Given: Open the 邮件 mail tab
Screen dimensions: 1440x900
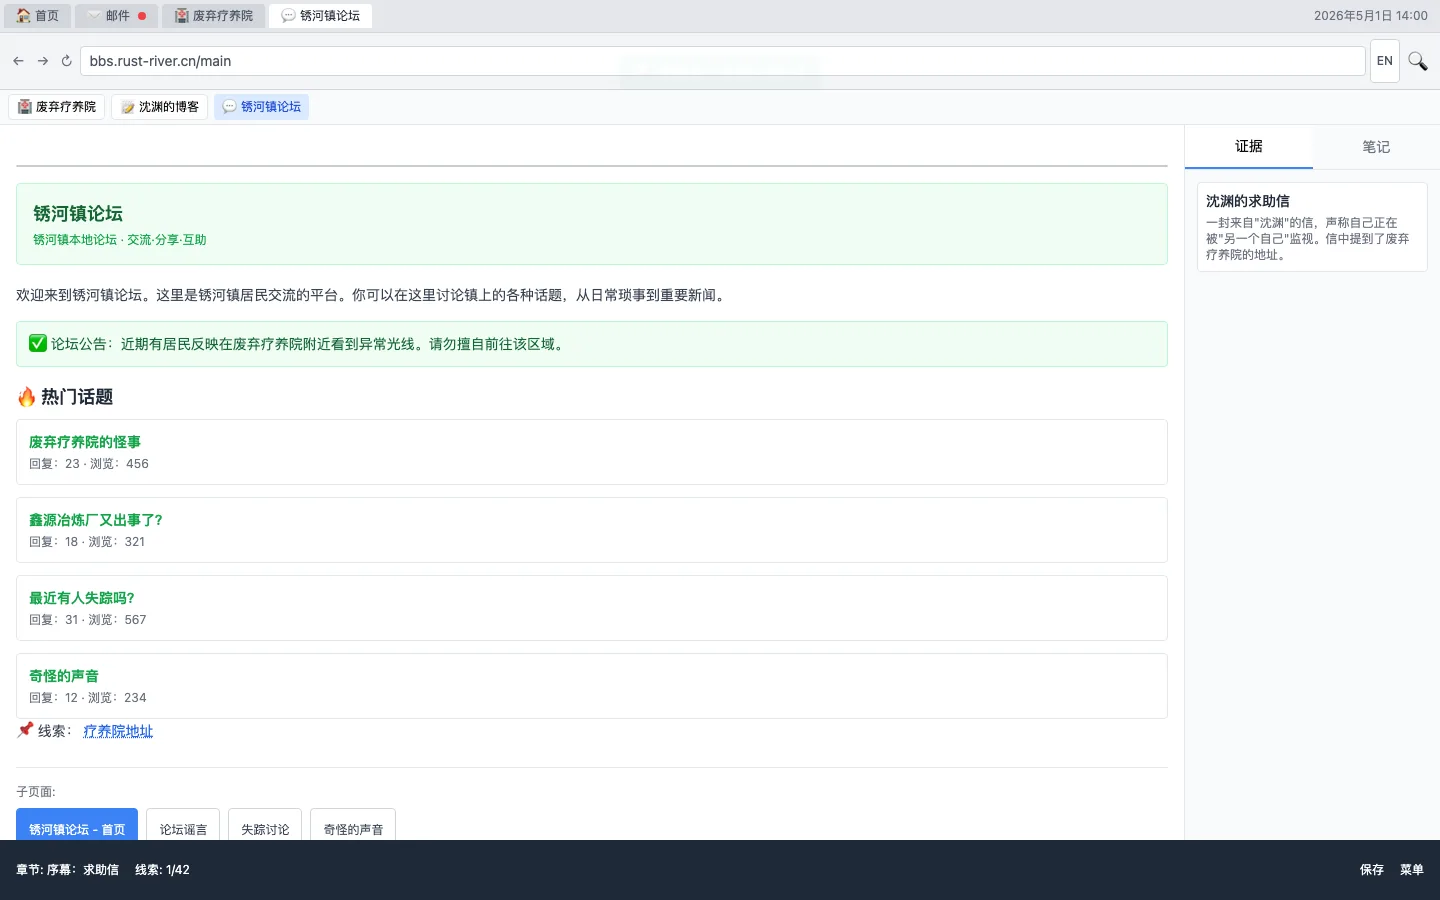Looking at the screenshot, I should pyautogui.click(x=117, y=16).
